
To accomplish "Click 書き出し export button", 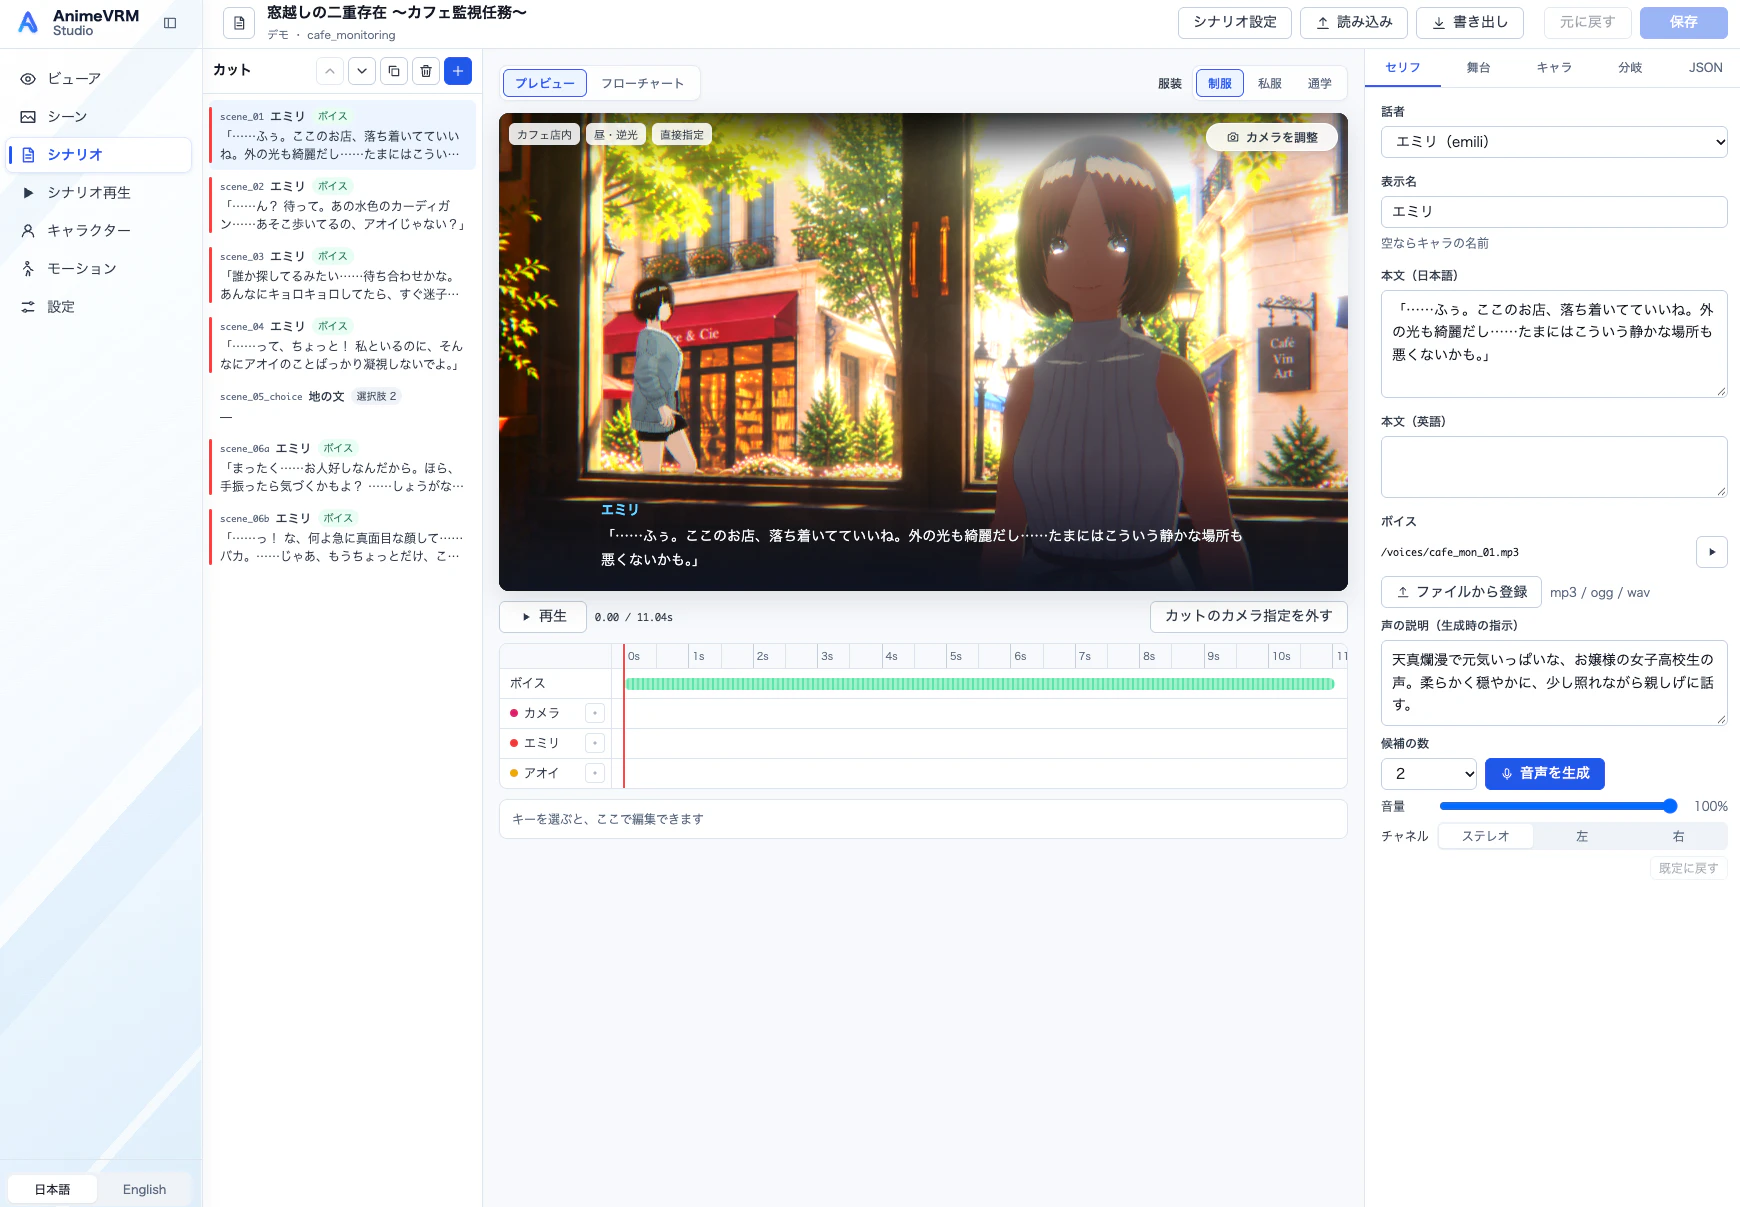I will [x=1469, y=23].
